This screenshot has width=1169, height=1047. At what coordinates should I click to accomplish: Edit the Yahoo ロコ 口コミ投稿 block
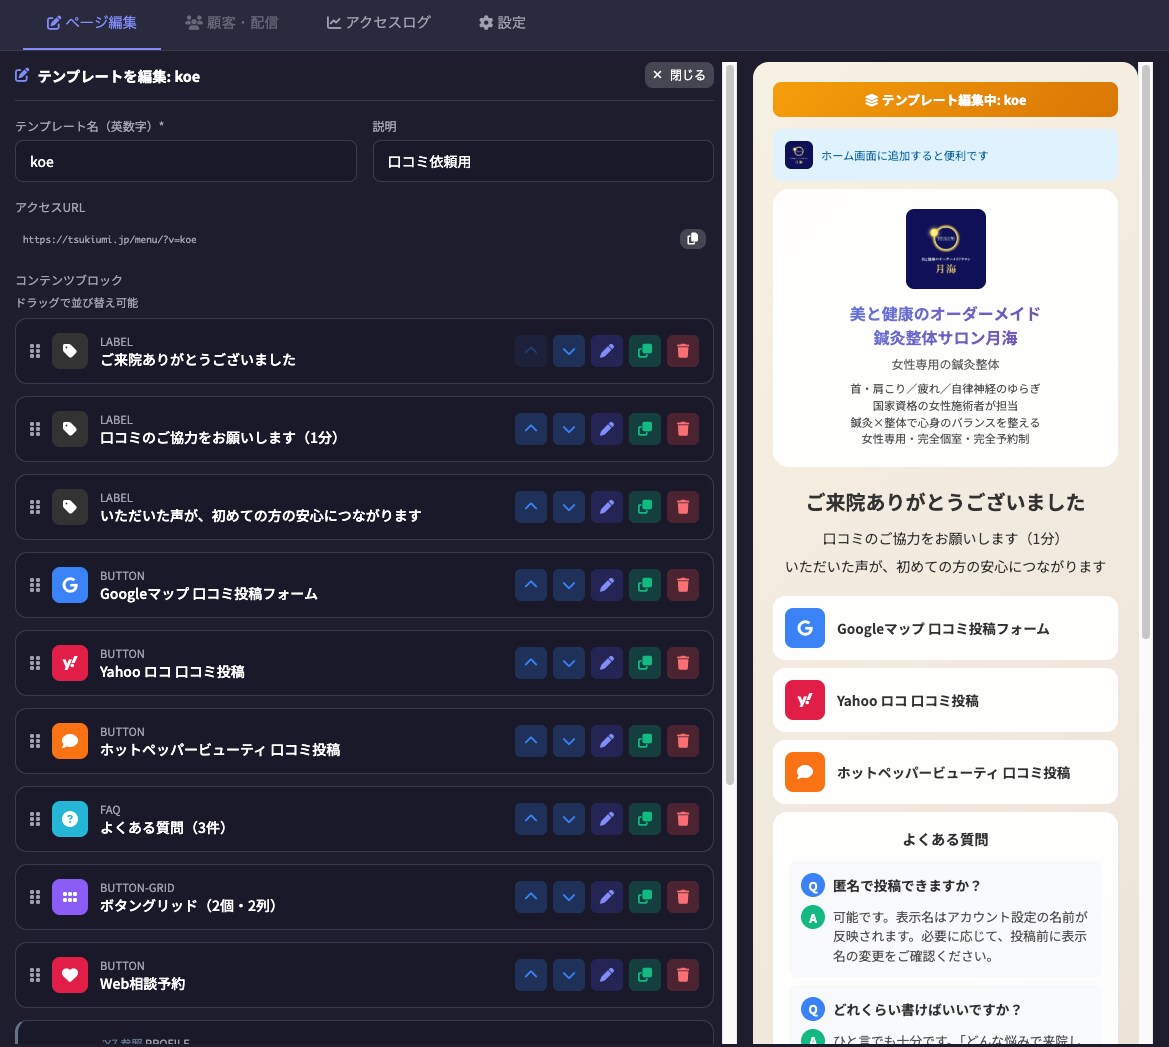click(607, 663)
